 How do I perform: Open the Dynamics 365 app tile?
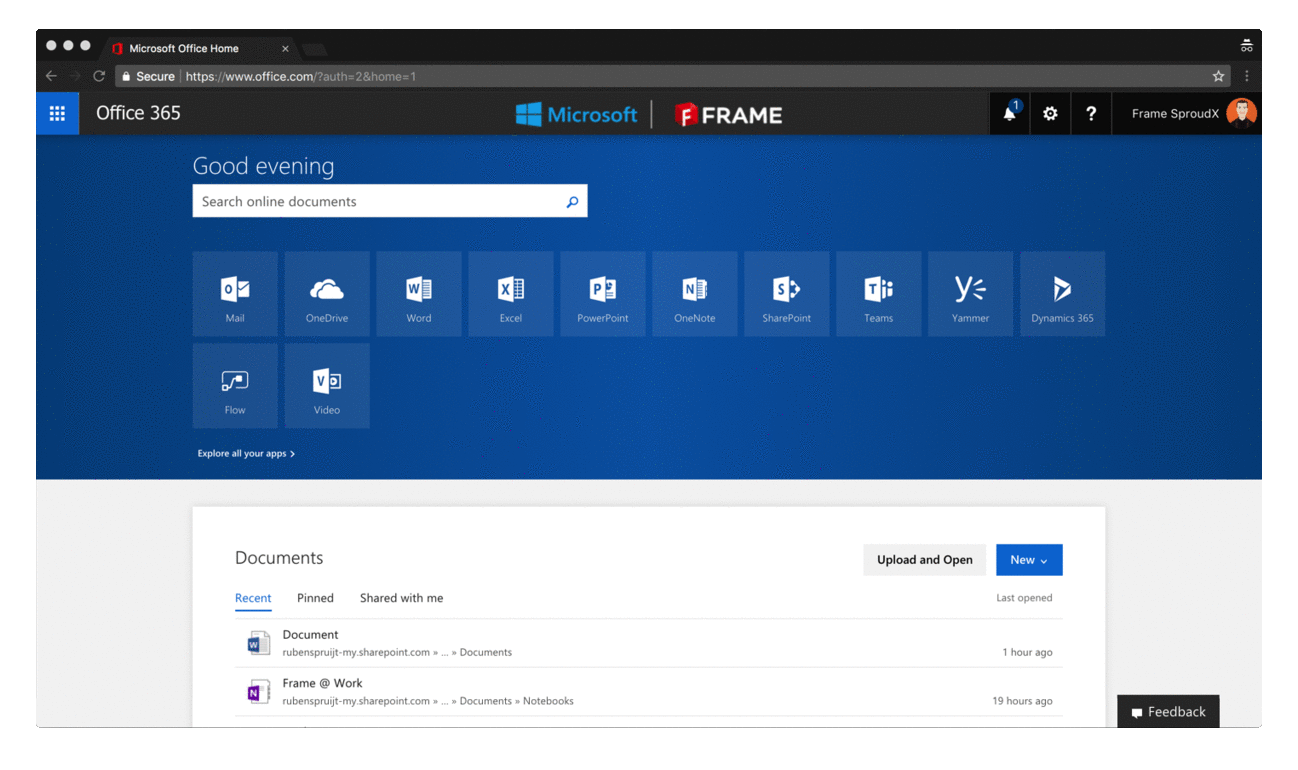pos(1063,294)
